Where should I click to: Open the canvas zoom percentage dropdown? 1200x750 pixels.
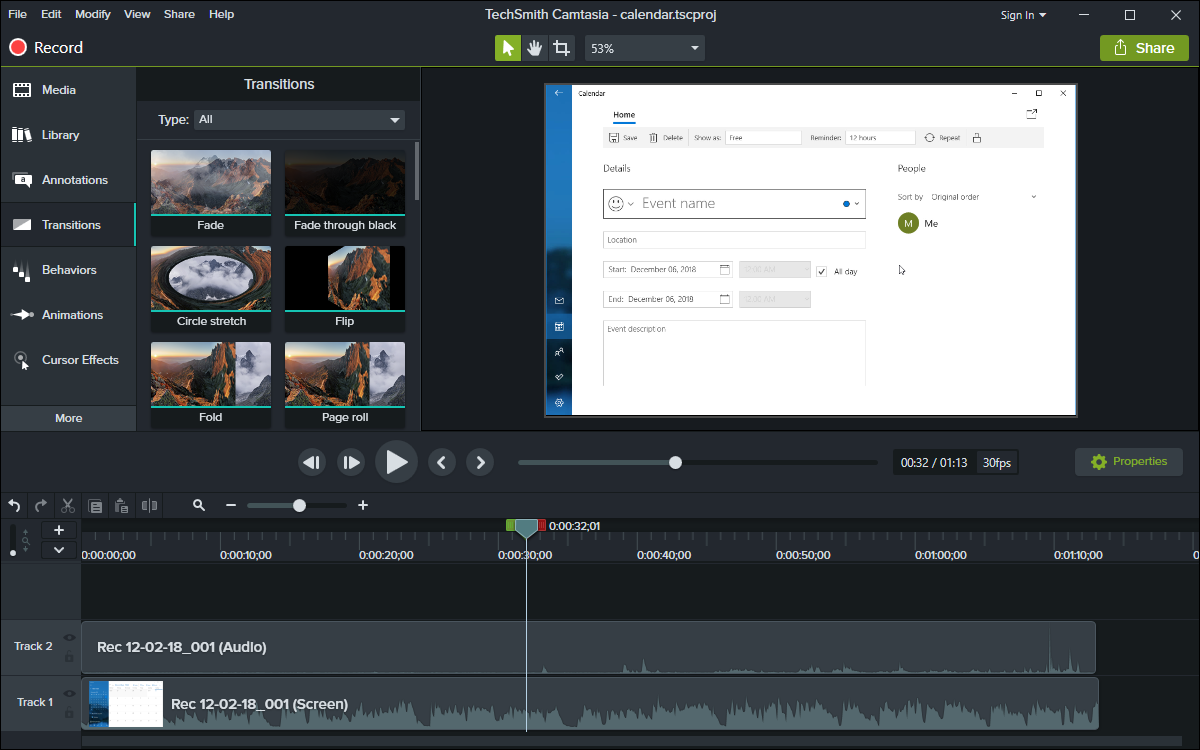point(644,47)
